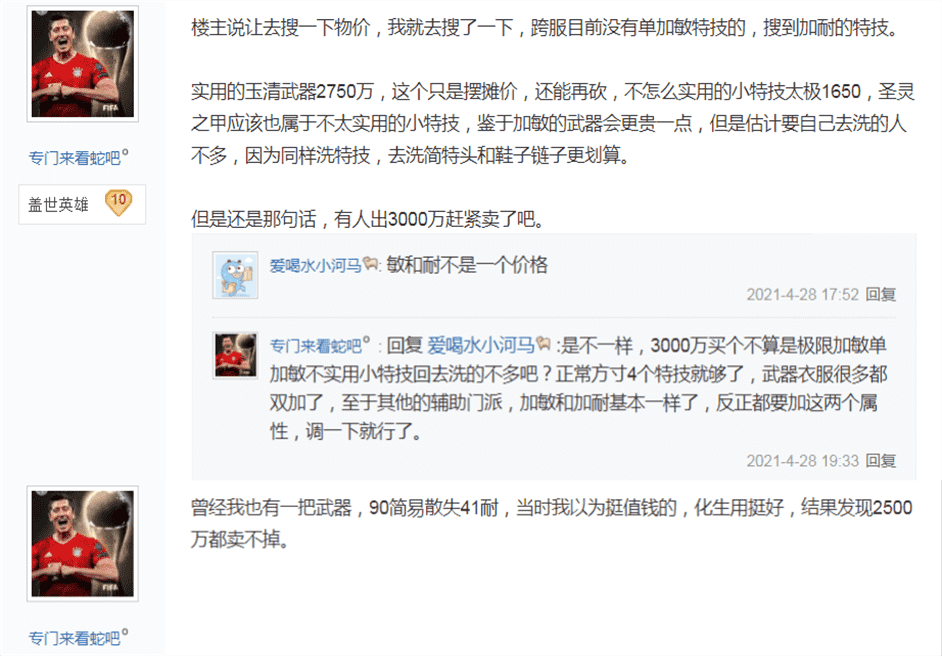
Task: Click the level 10 heart badge icon
Action: (x=118, y=203)
